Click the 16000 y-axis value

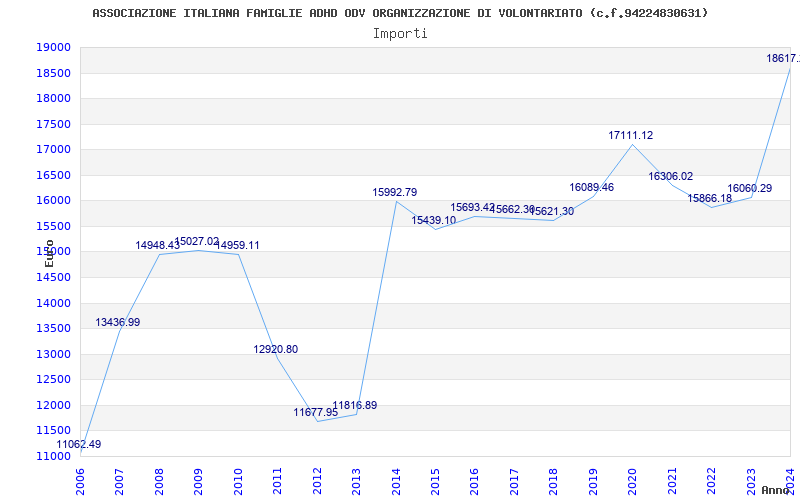tap(53, 201)
